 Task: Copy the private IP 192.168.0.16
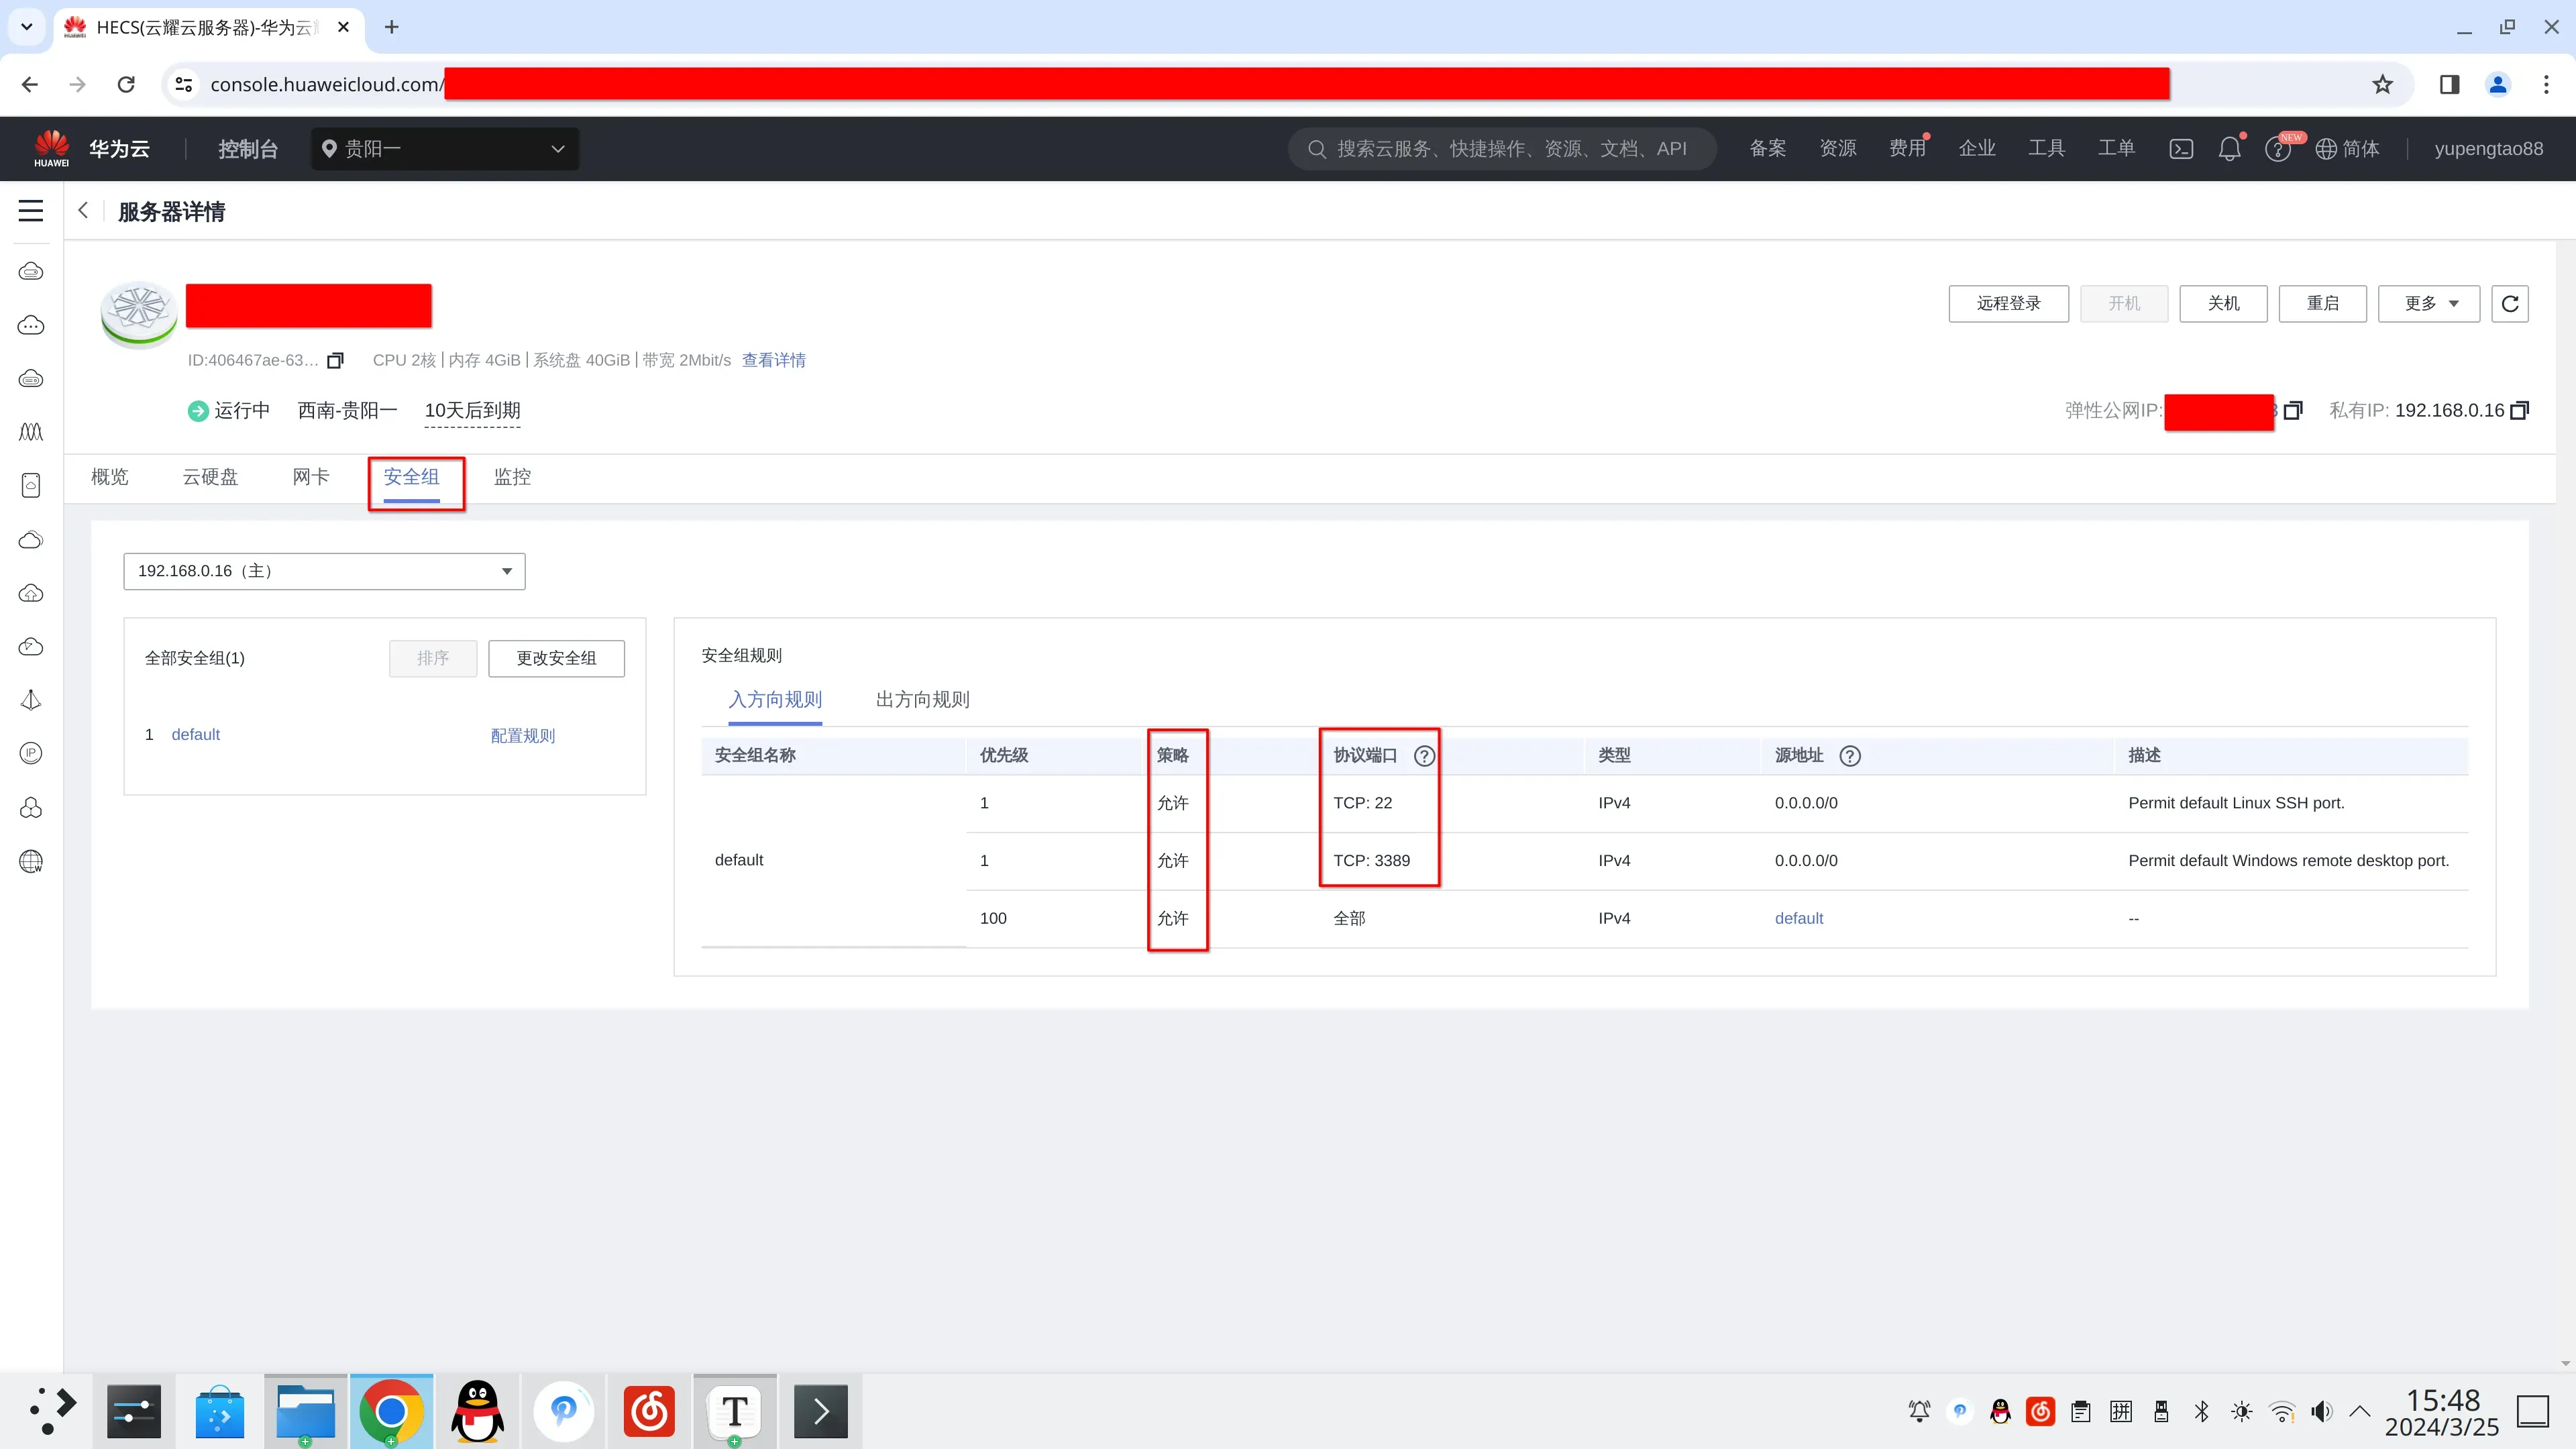2520,410
